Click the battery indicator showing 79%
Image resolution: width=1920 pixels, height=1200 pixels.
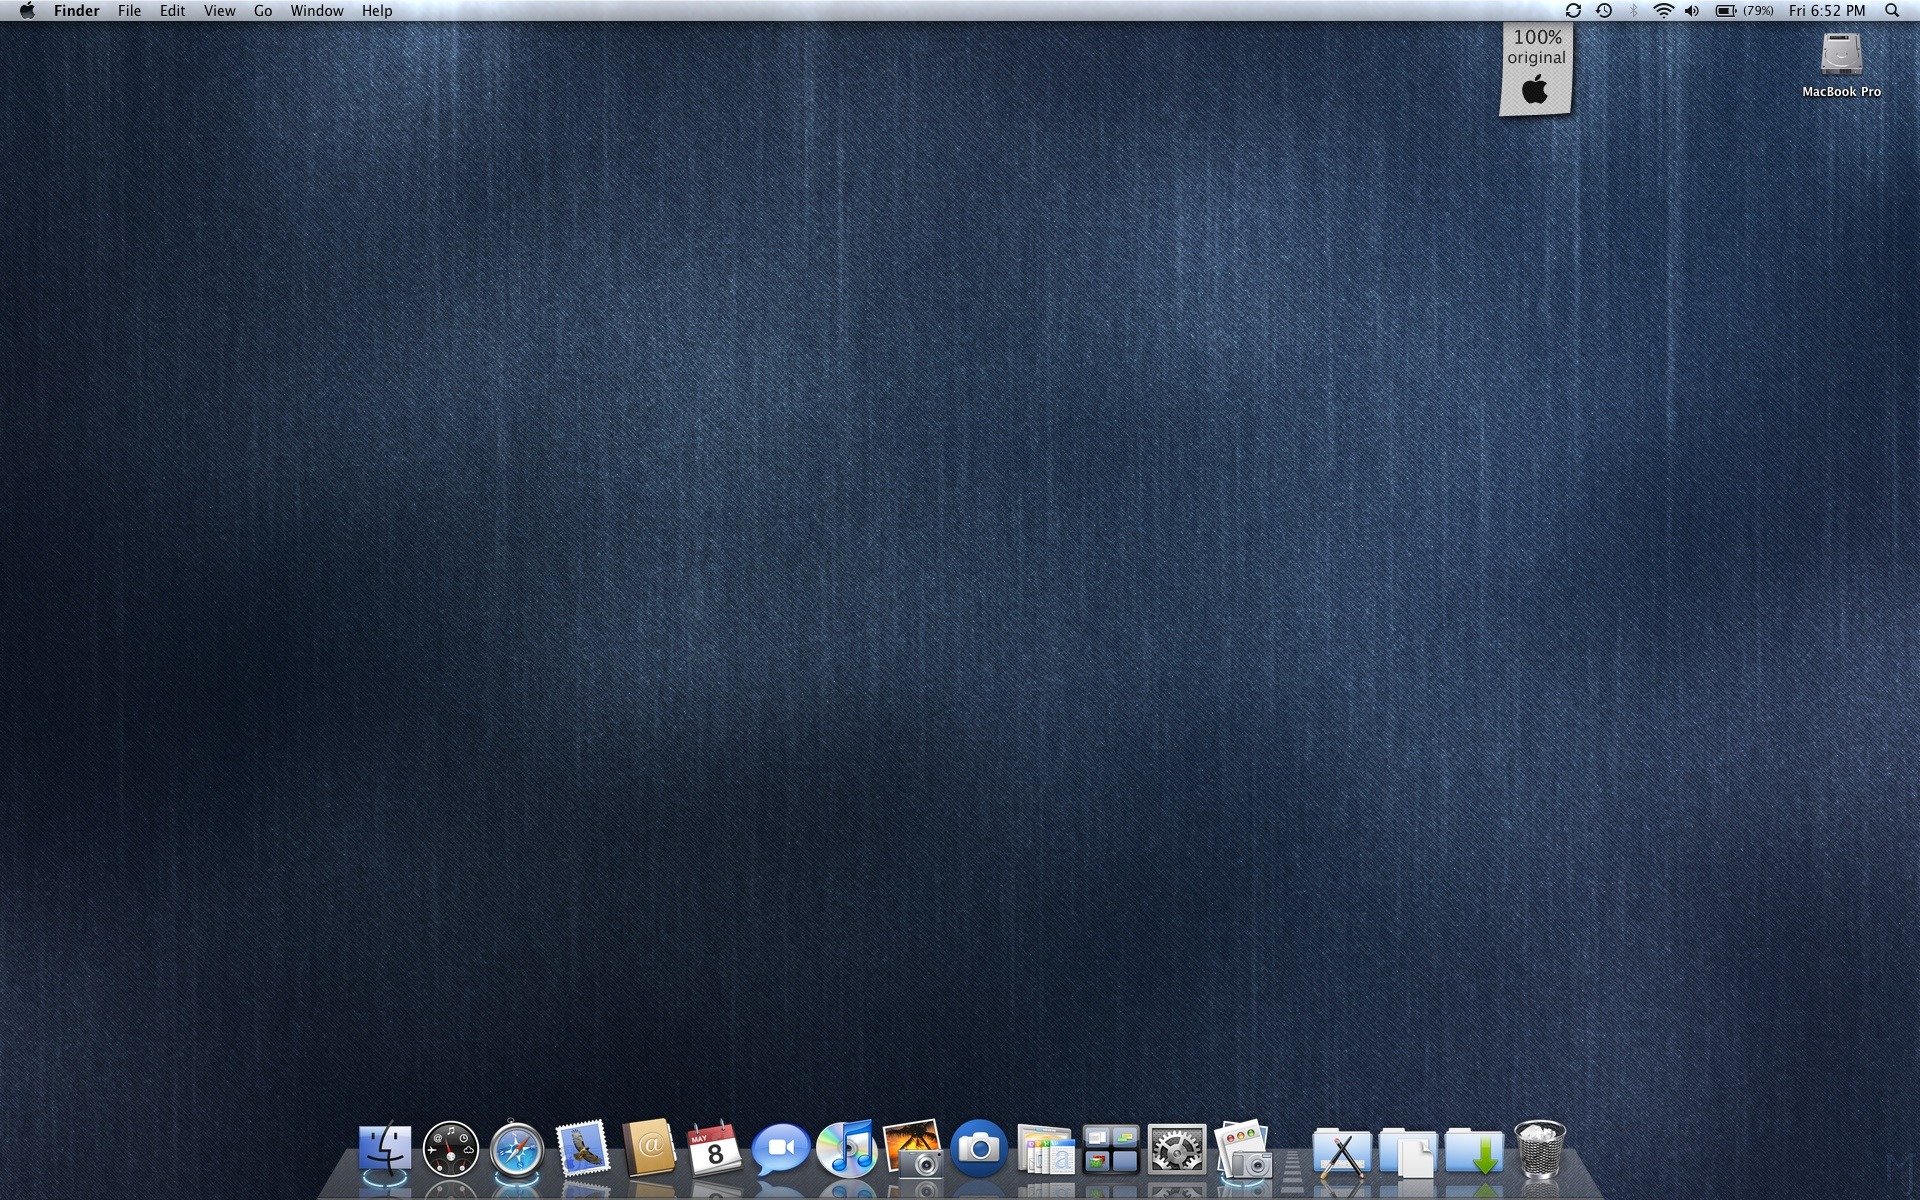pyautogui.click(x=1744, y=11)
